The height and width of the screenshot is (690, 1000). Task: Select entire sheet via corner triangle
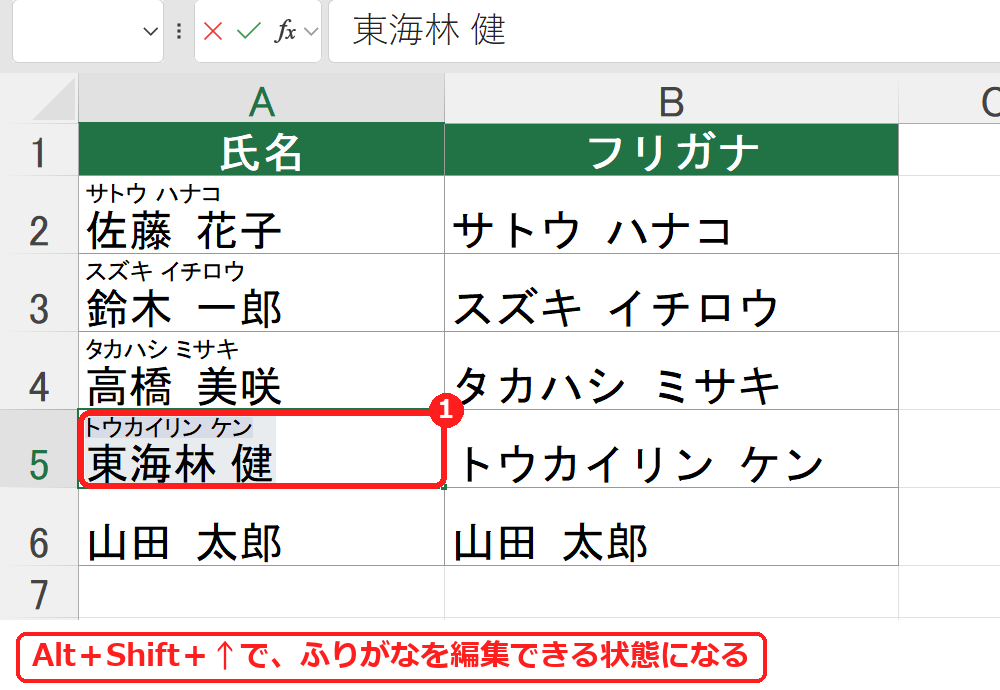click(x=55, y=99)
